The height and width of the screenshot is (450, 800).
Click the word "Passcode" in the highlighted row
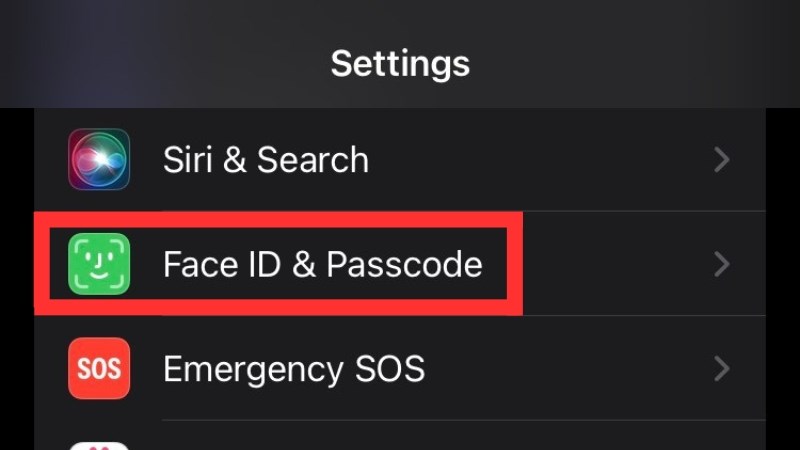pos(404,265)
